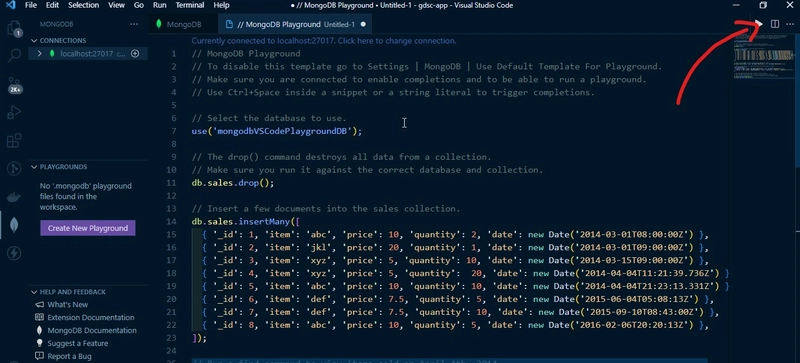800x363 pixels.
Task: Run the playground with the play button
Action: [759, 24]
